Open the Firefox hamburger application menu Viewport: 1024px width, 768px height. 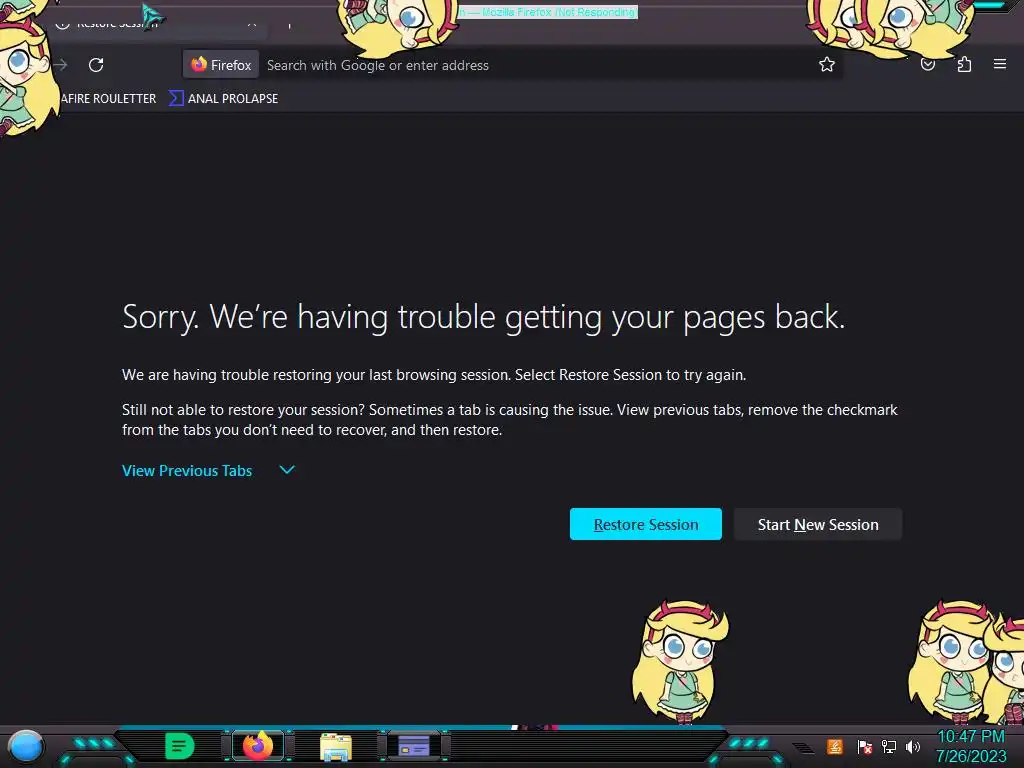coord(999,64)
